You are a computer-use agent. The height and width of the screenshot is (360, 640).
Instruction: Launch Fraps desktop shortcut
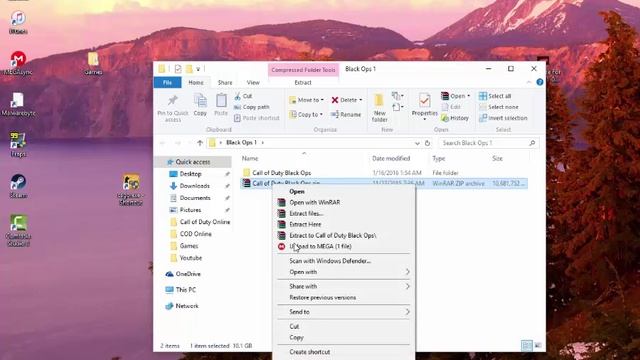18,145
